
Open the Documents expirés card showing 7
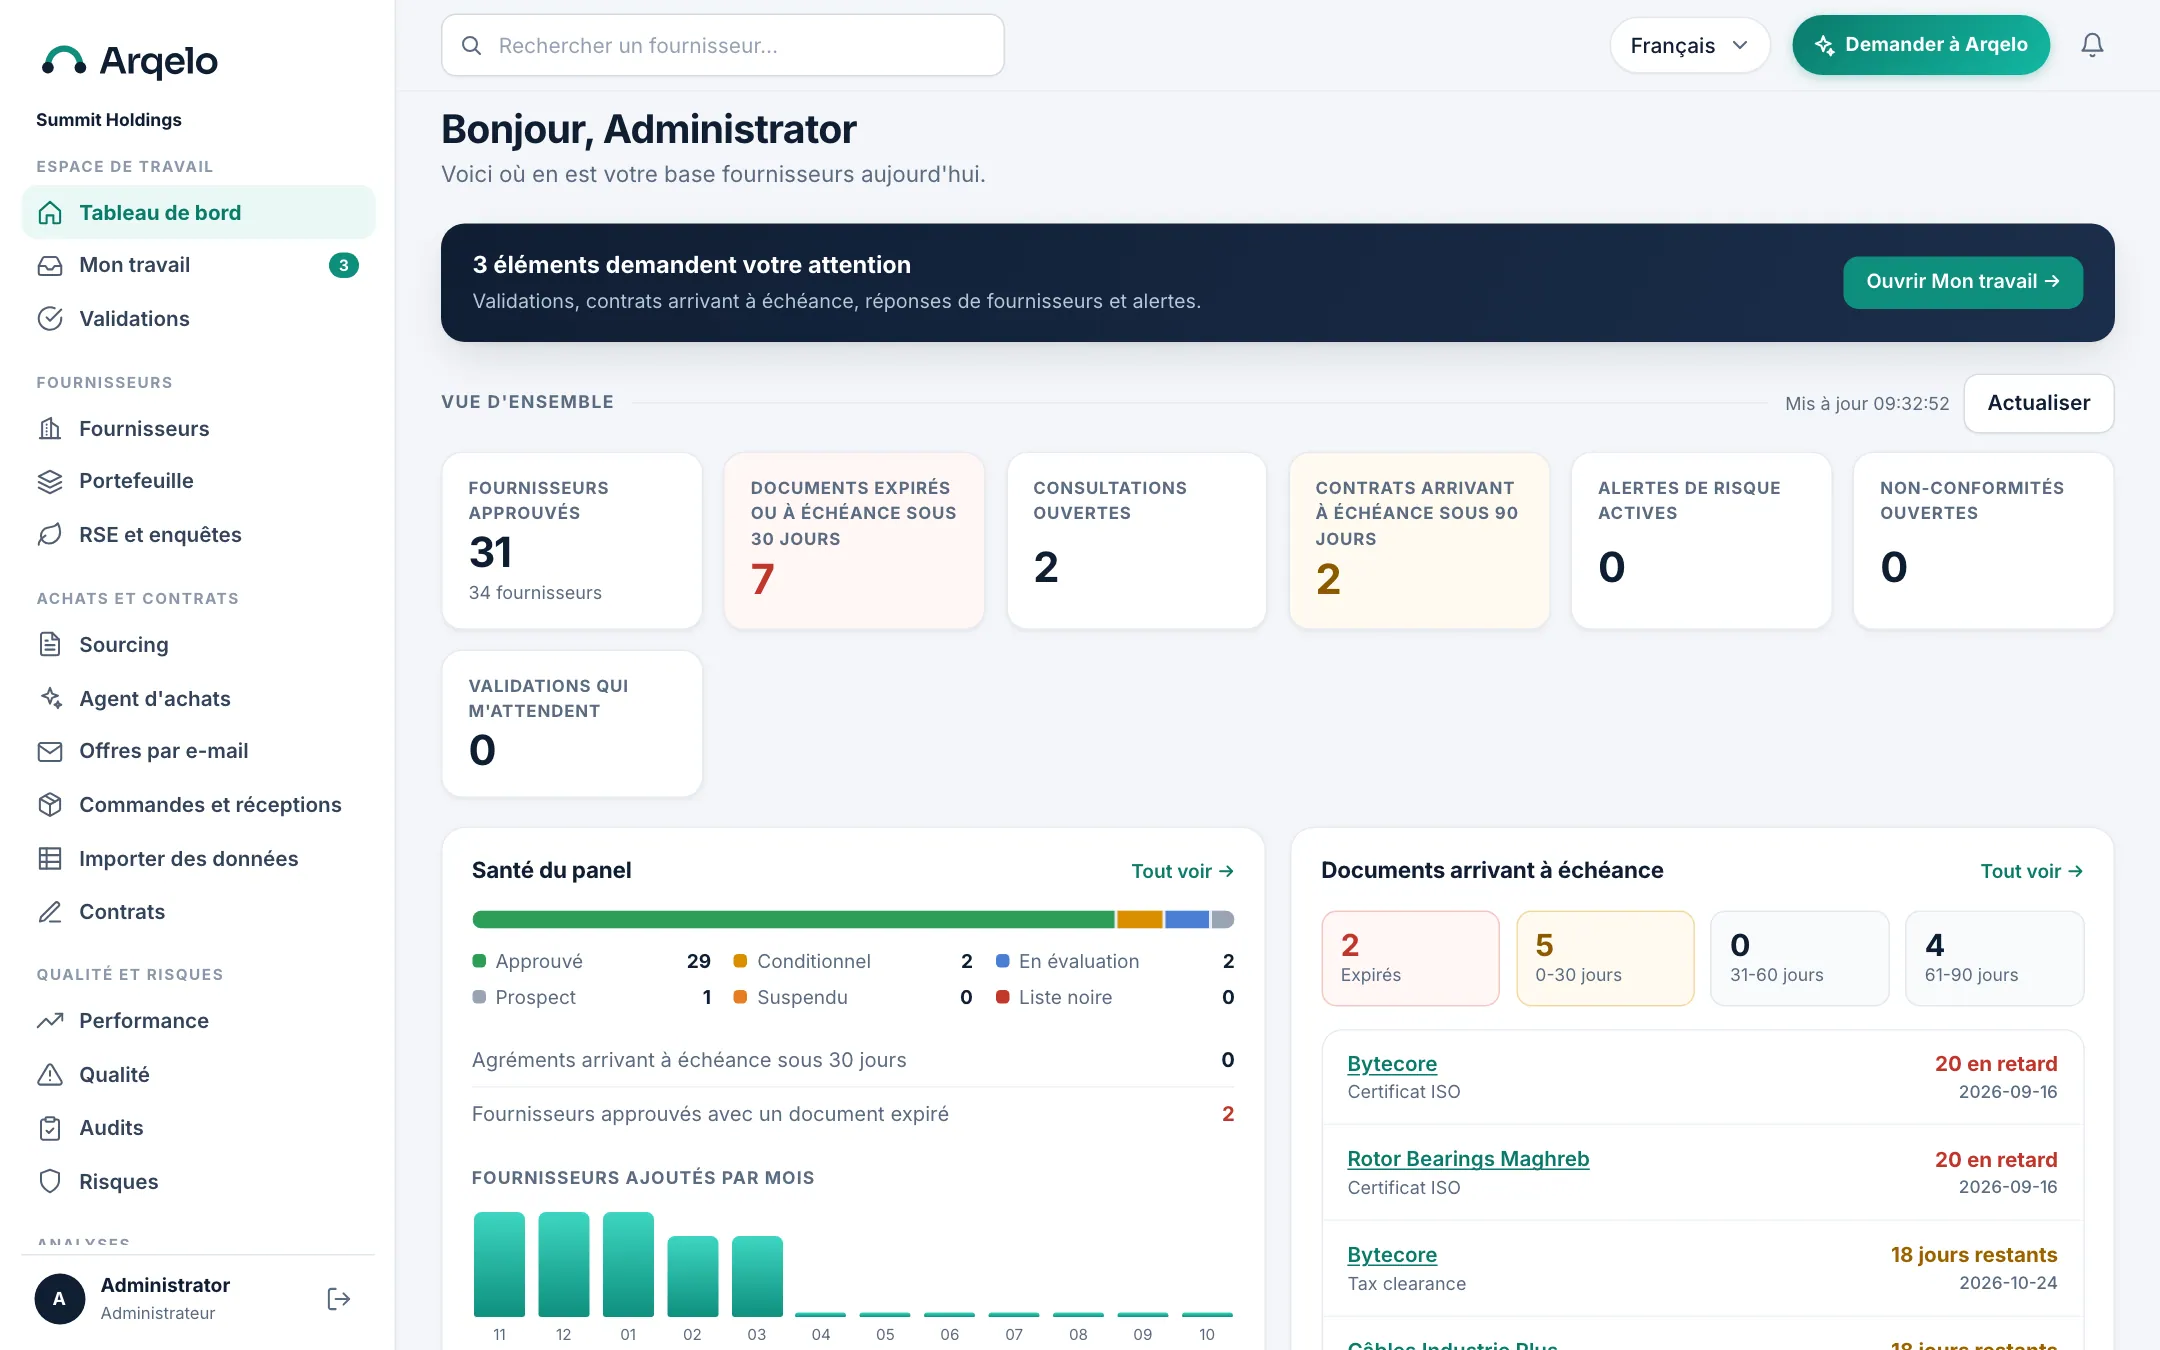point(854,541)
